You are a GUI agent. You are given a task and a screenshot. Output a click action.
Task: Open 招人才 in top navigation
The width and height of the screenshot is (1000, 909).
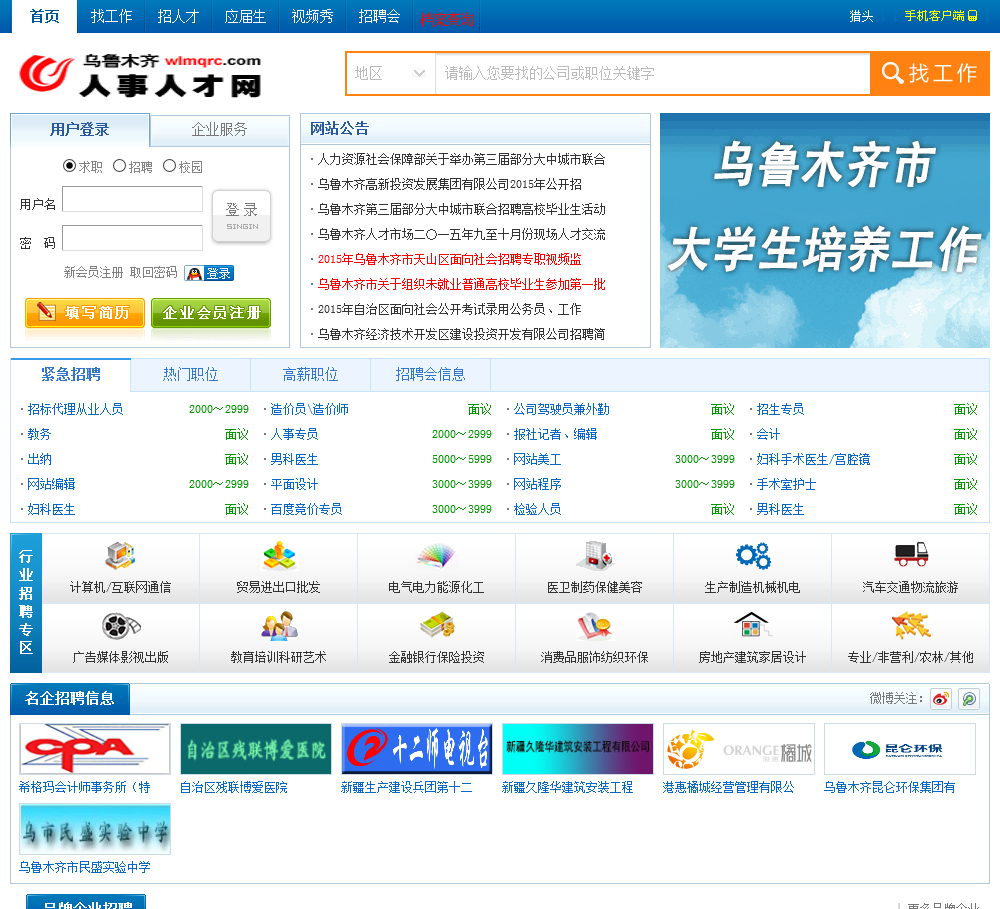[178, 16]
